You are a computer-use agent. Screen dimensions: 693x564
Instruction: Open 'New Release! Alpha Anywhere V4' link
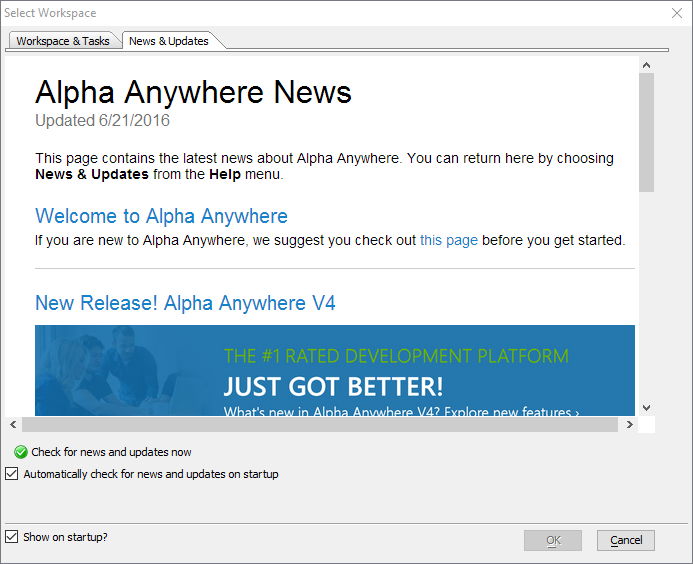point(185,303)
